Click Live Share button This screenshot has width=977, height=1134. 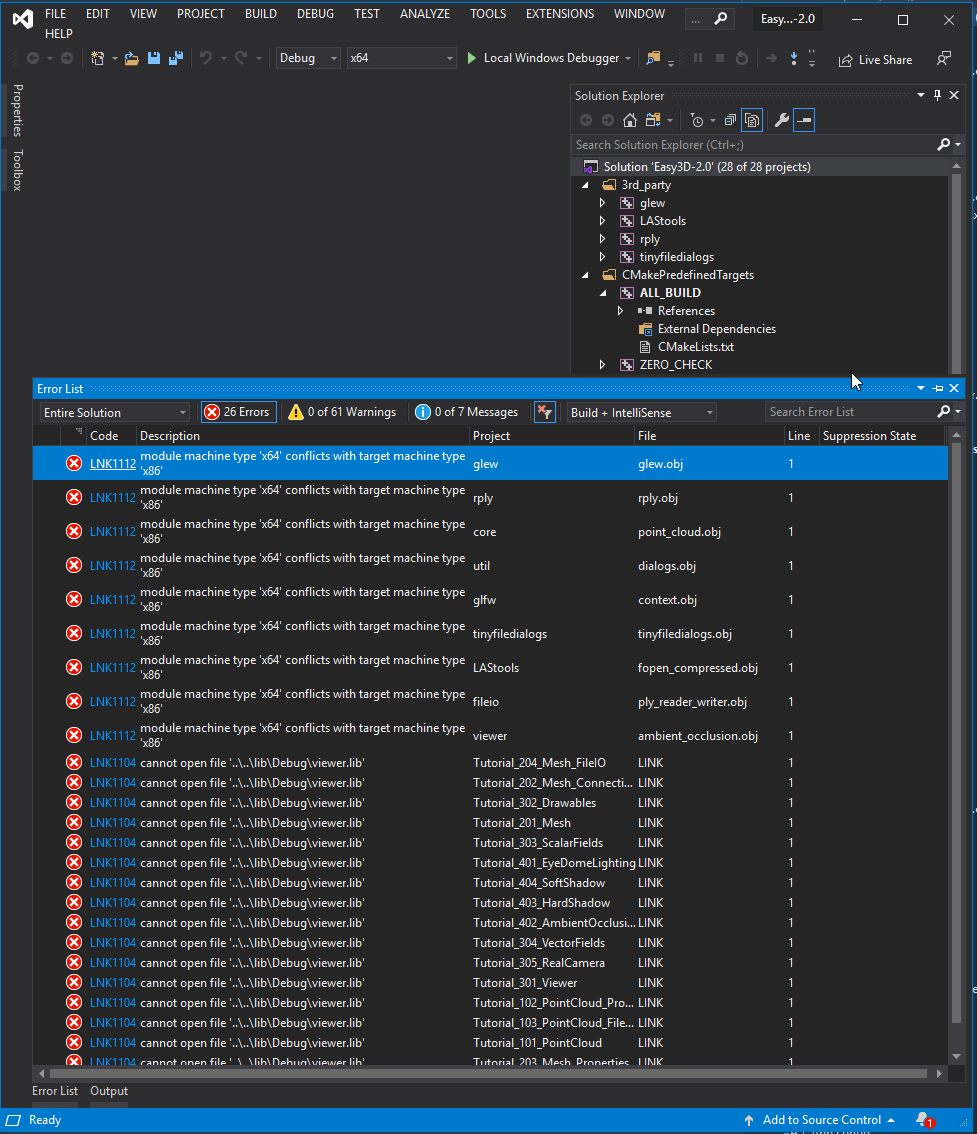point(875,60)
